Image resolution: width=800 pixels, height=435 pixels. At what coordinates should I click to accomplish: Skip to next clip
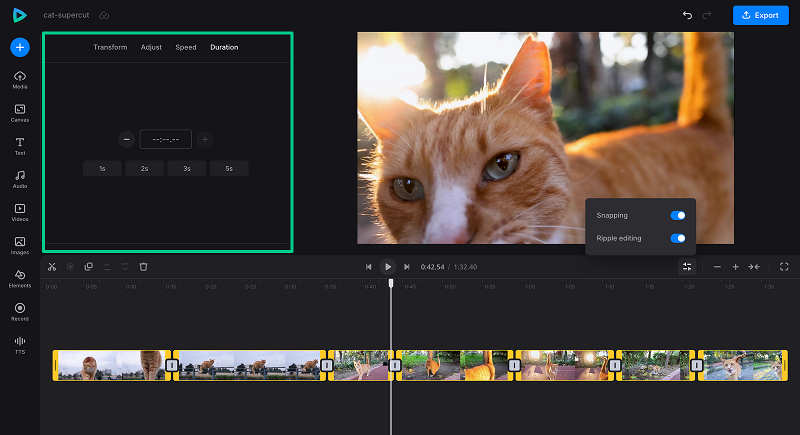(407, 267)
